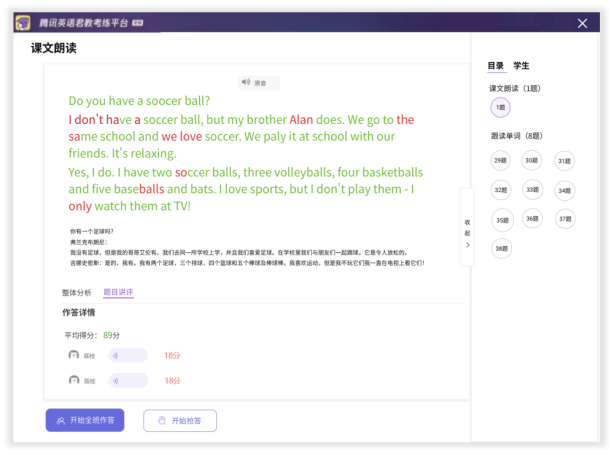
Task: Play the passage audio with the speaker icon
Action: point(245,83)
